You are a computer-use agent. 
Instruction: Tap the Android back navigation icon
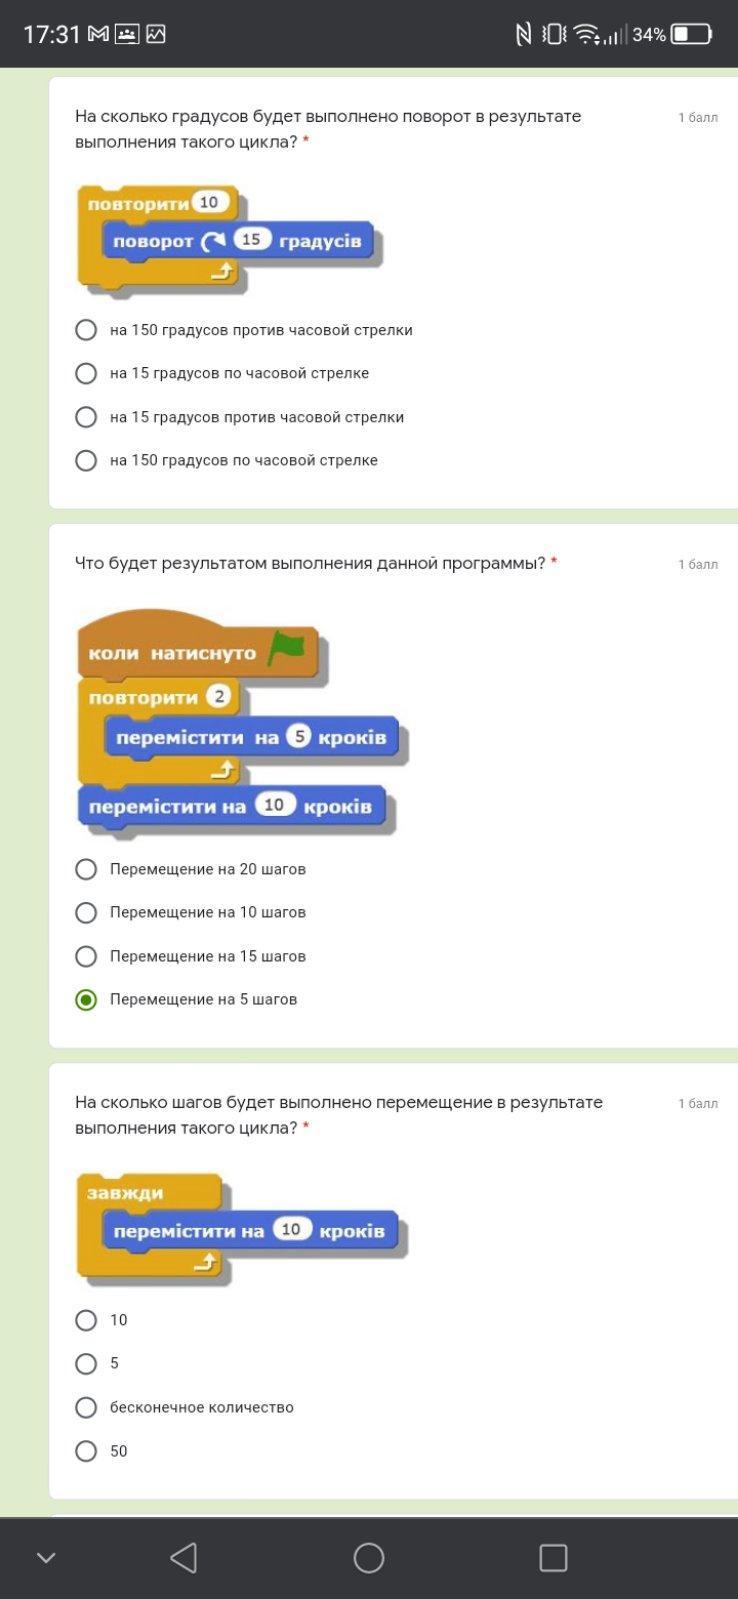[x=183, y=1557]
